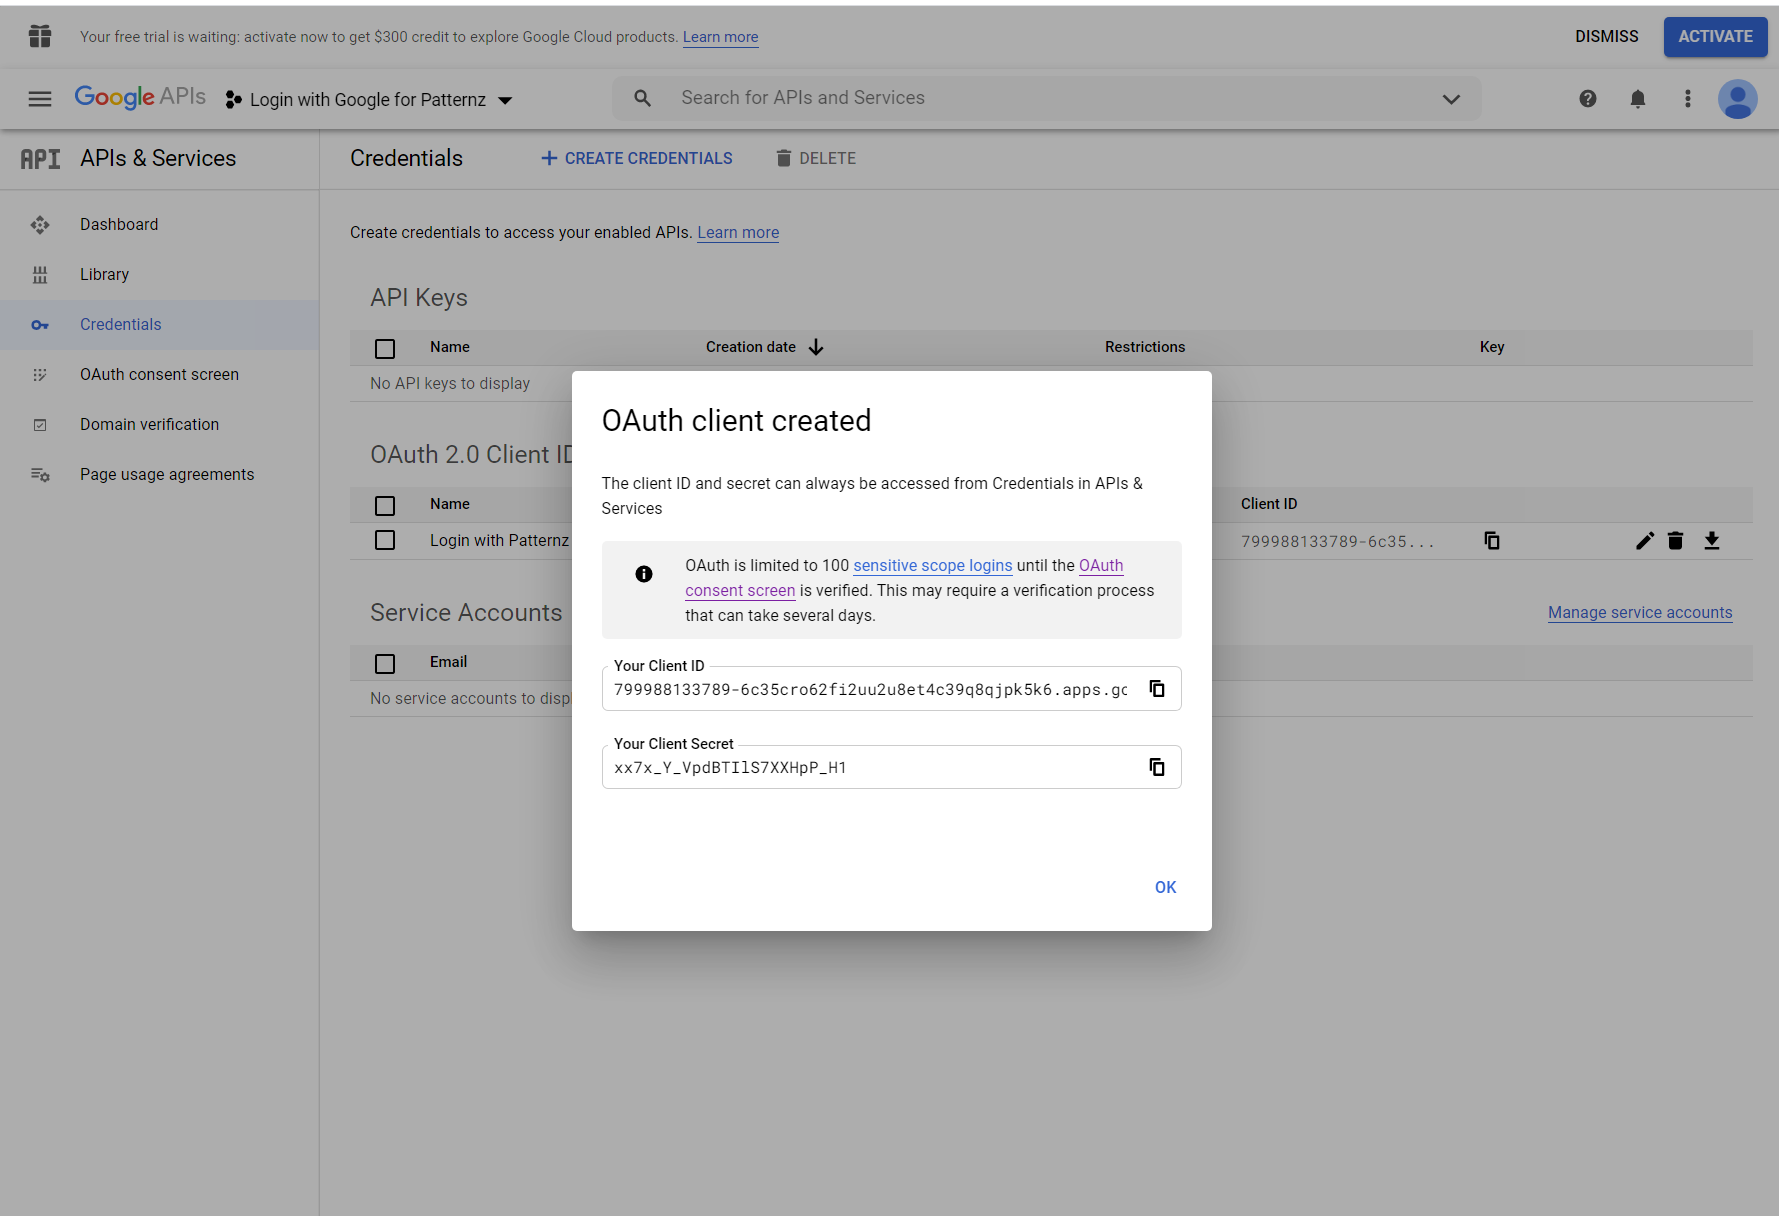Copy the Client ID in the dialog
Screen dimensions: 1779x1216
pyautogui.click(x=1157, y=689)
